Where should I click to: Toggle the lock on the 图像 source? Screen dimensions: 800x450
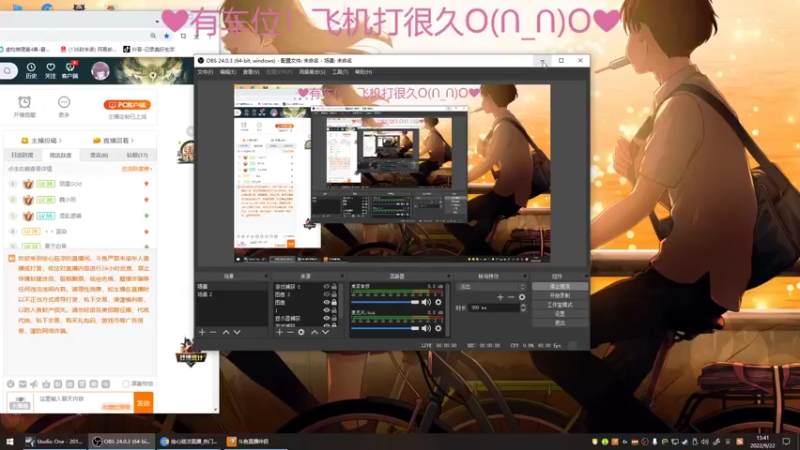click(334, 302)
